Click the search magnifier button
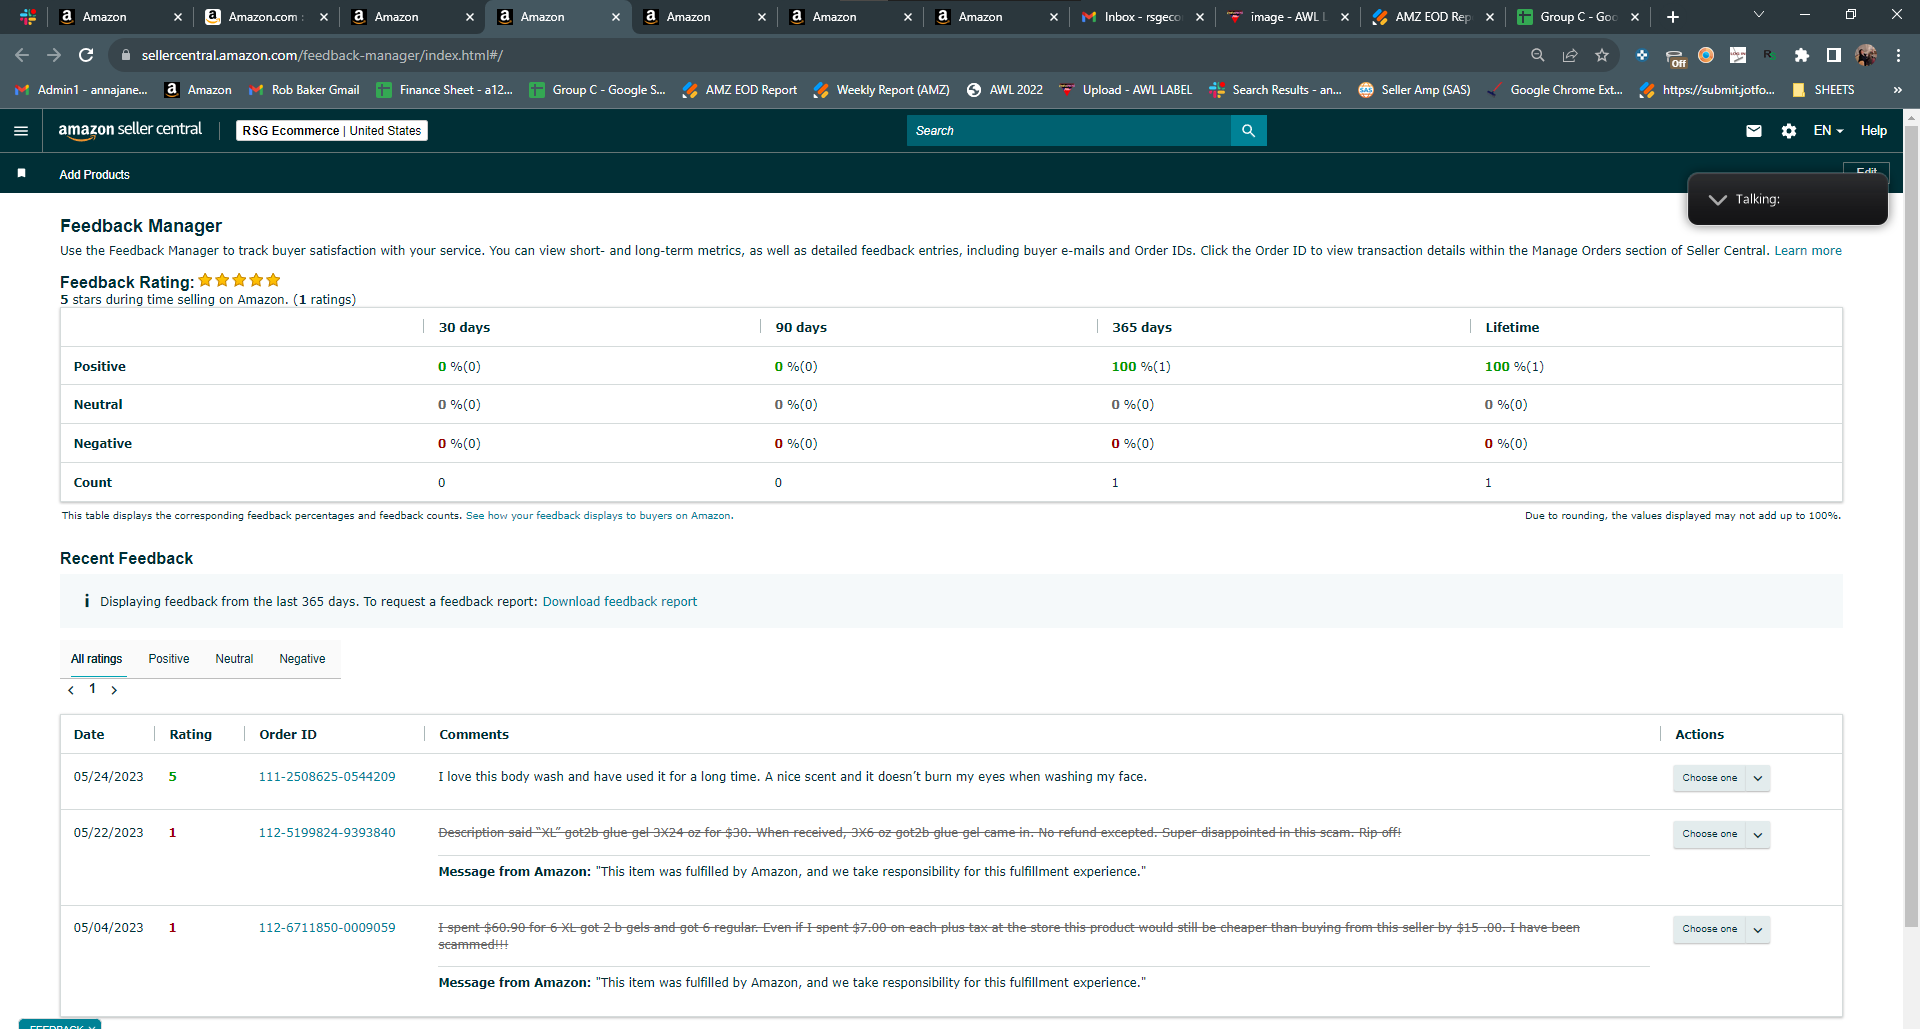This screenshot has width=1920, height=1029. coord(1248,131)
